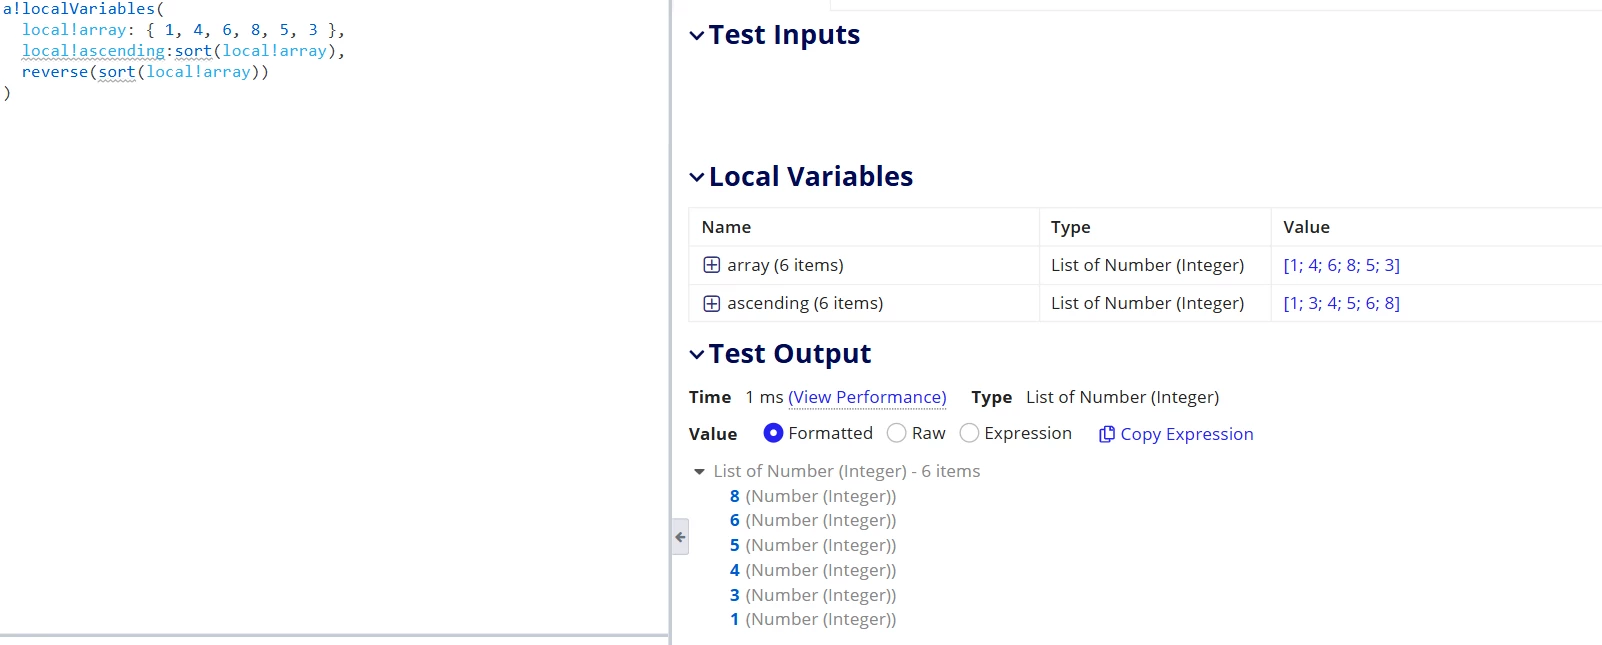Screen dimensions: 1602x645
Task: Collapse the Local Variables section chevron
Action: click(697, 178)
